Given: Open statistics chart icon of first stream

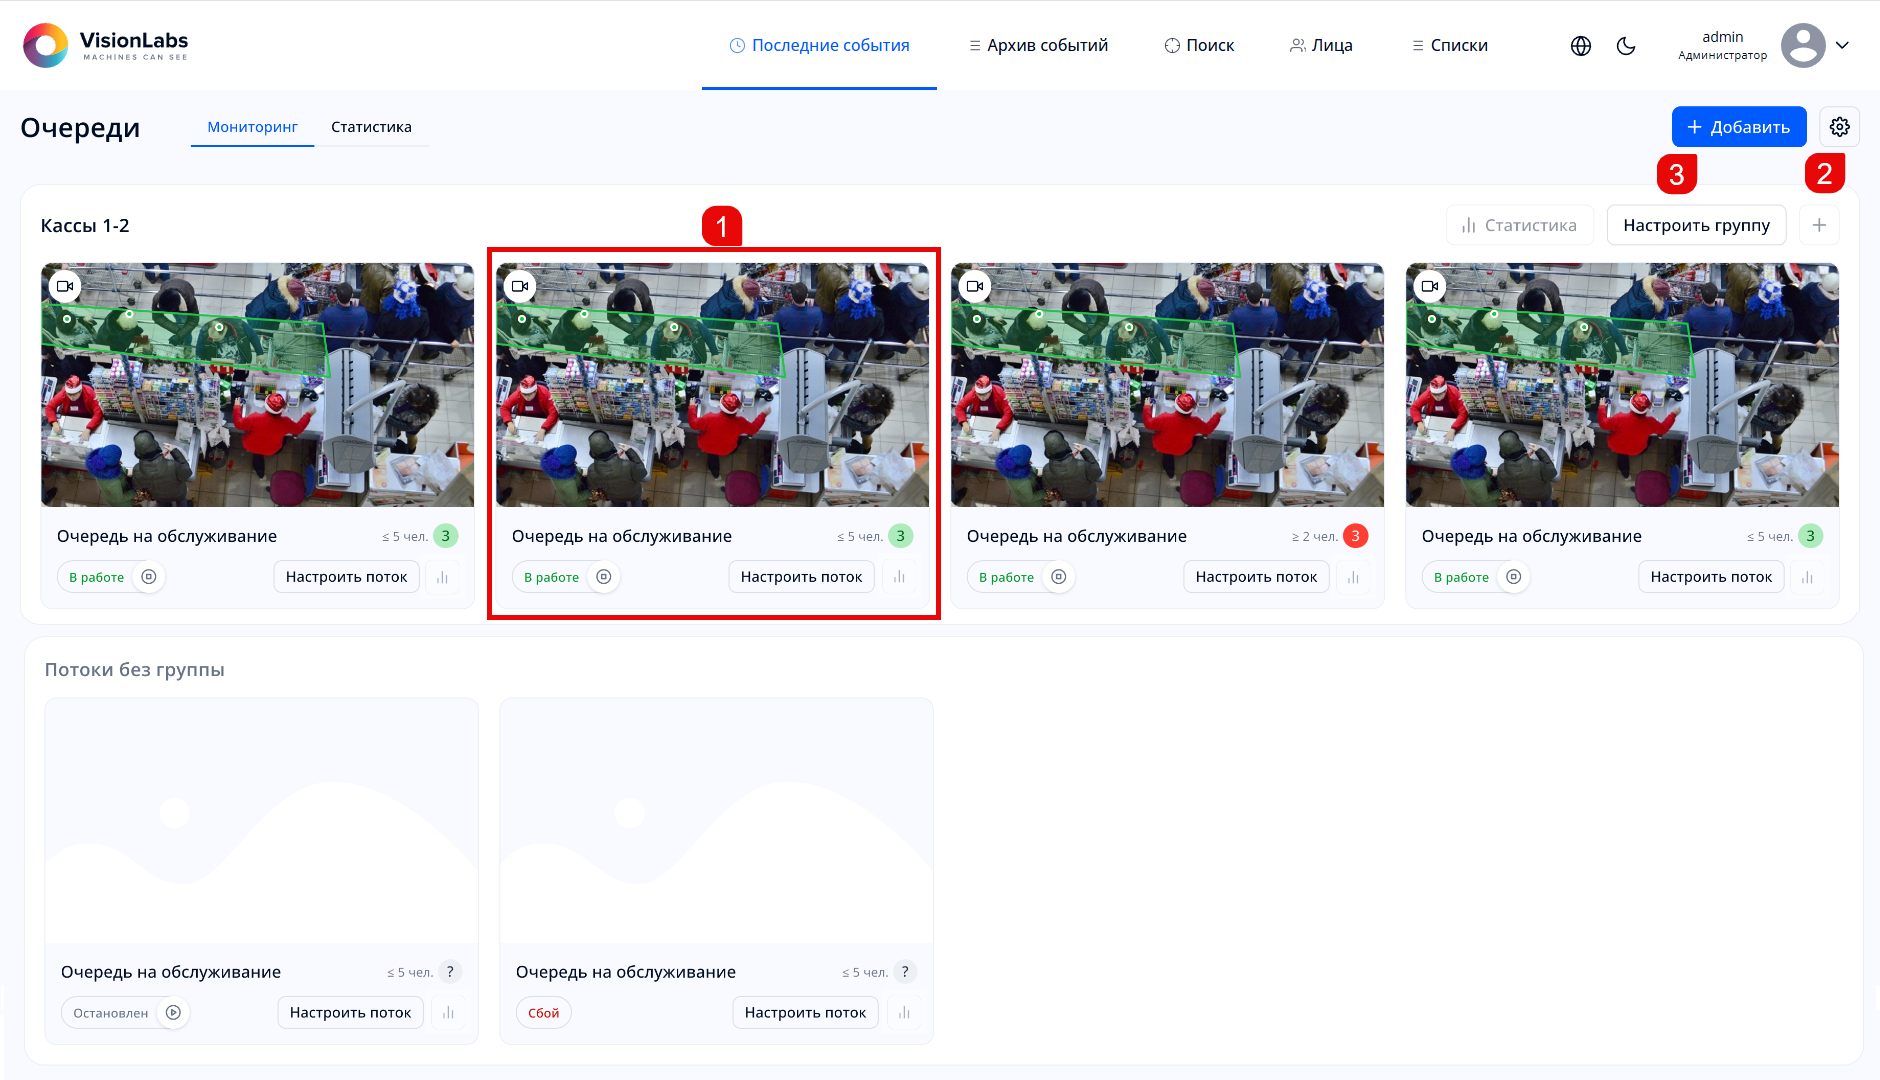Looking at the screenshot, I should pyautogui.click(x=442, y=577).
